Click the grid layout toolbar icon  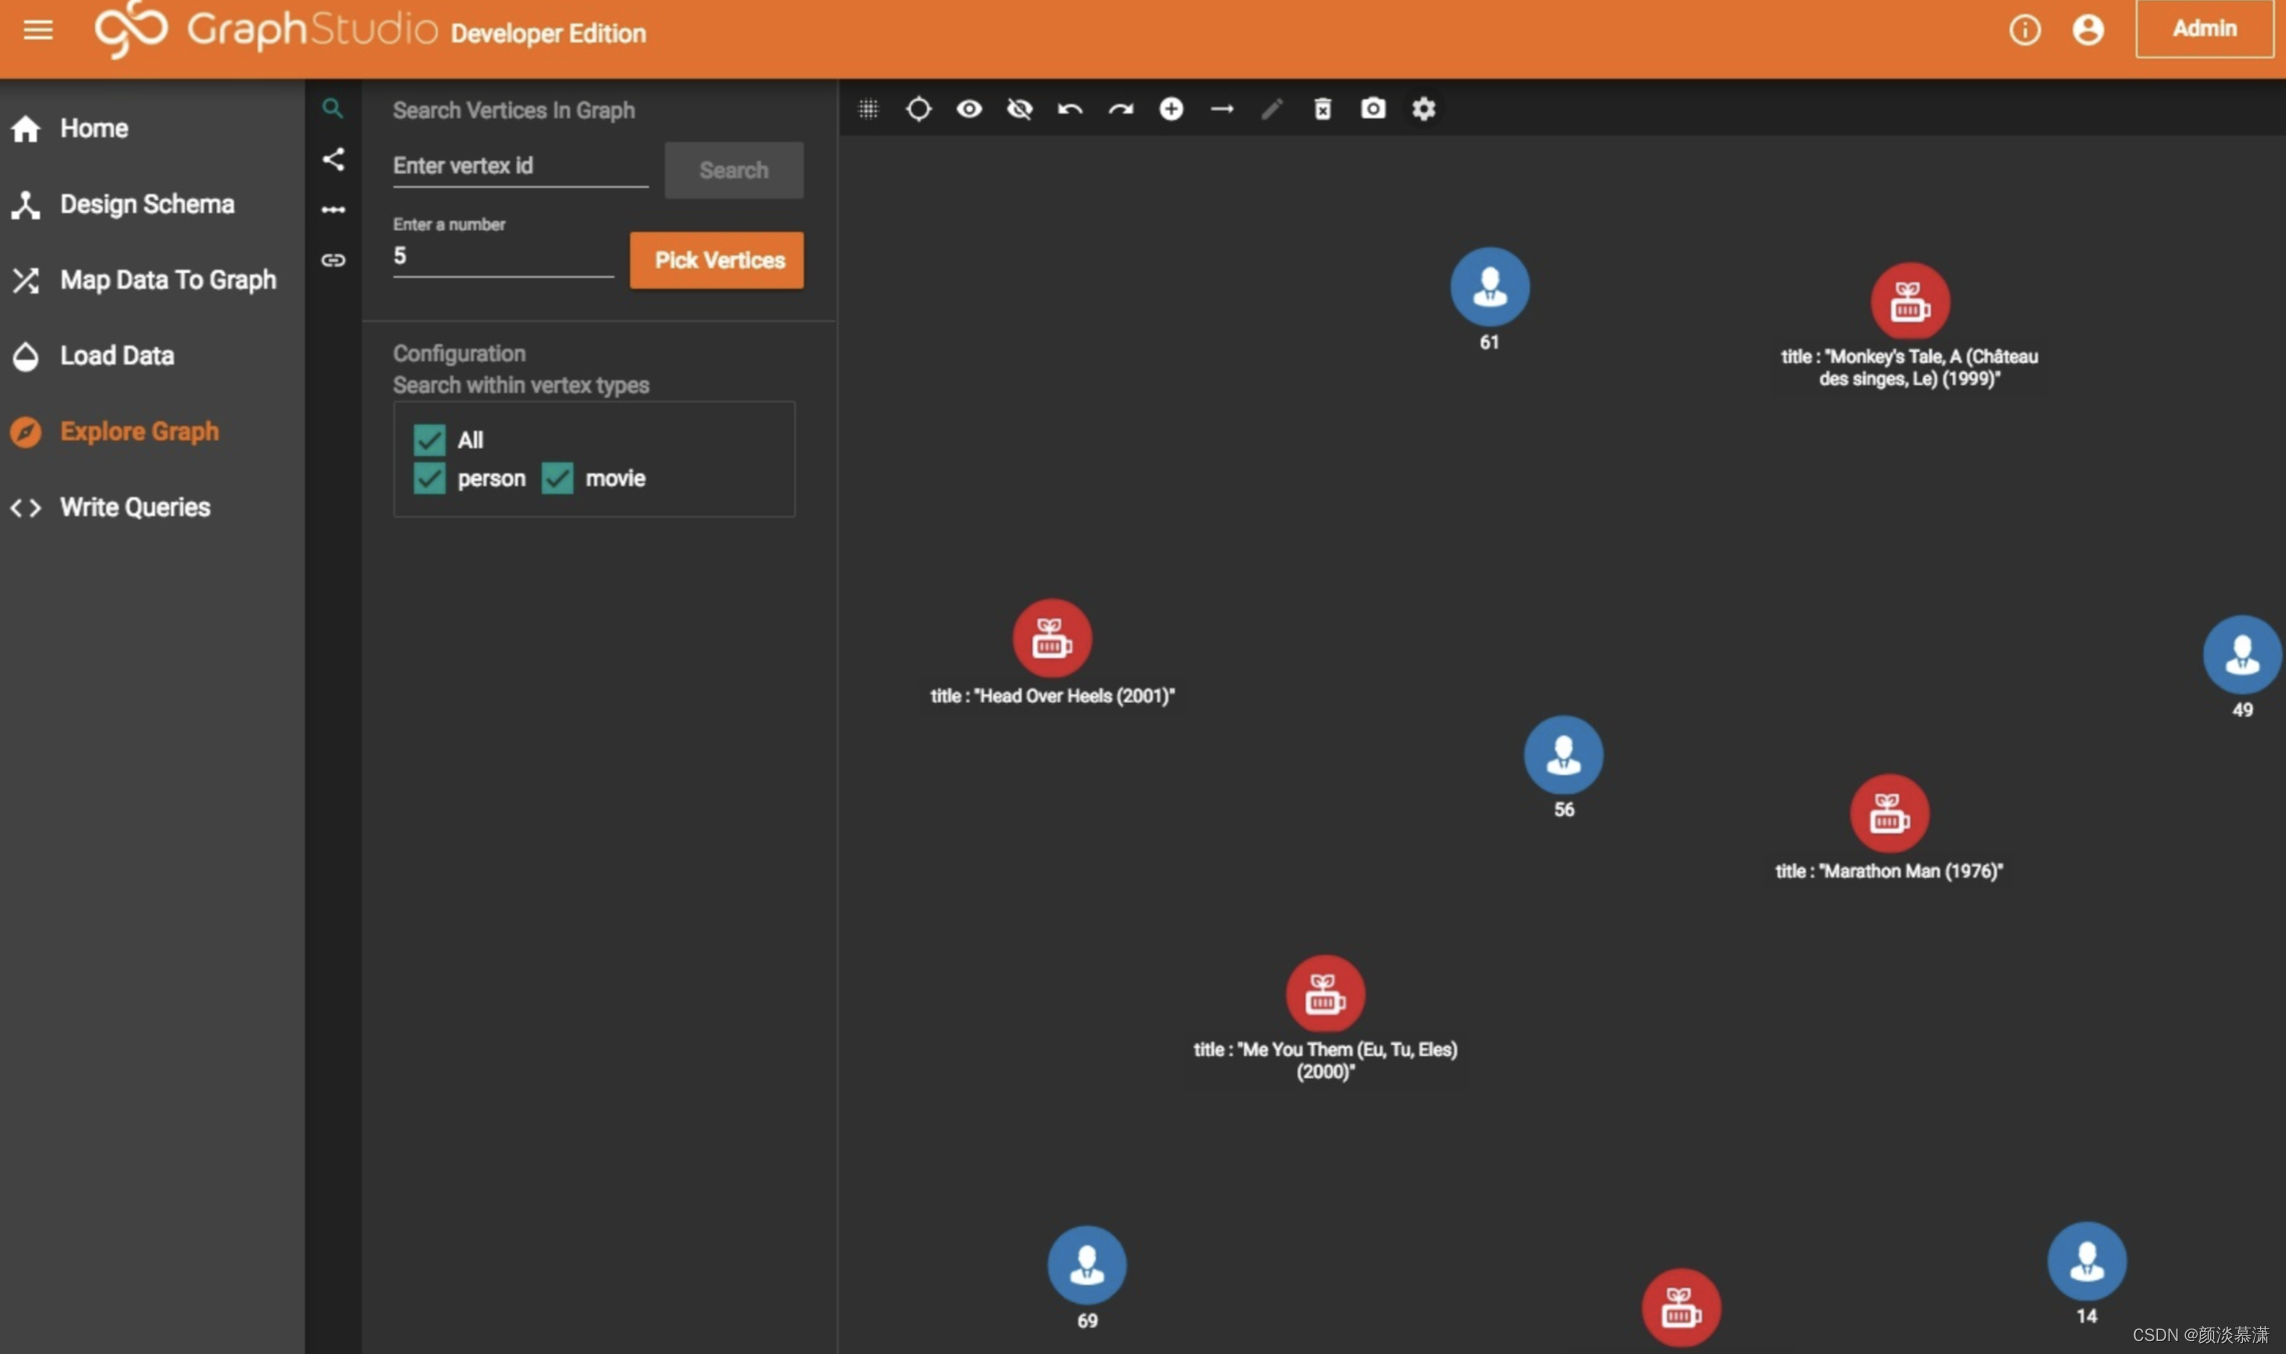(x=868, y=109)
